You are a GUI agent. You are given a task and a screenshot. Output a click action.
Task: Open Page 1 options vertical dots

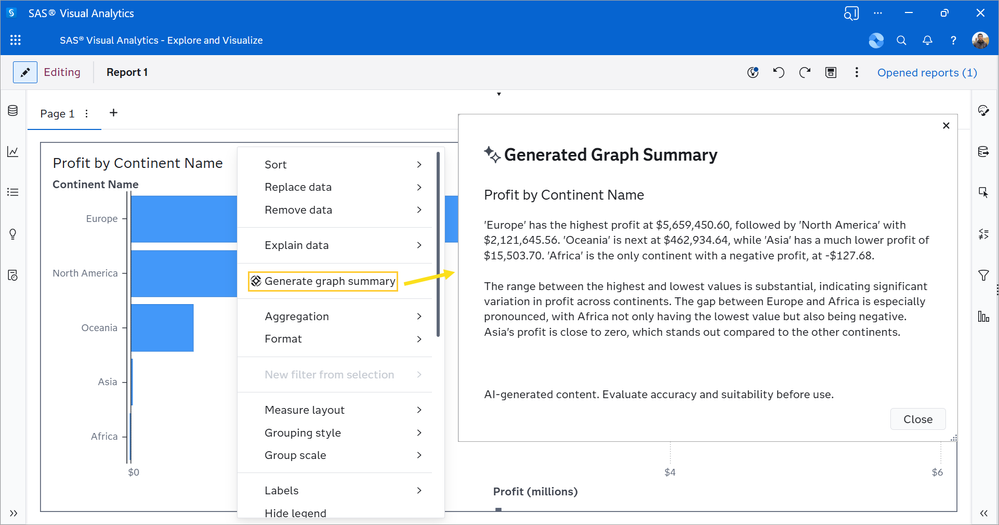87,113
